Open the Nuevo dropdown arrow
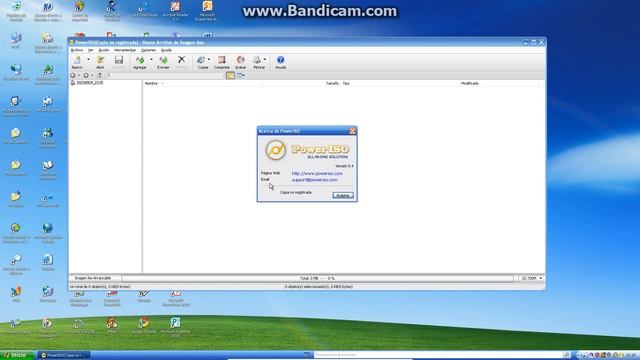Screen dimensions: 640x360 click(88, 60)
